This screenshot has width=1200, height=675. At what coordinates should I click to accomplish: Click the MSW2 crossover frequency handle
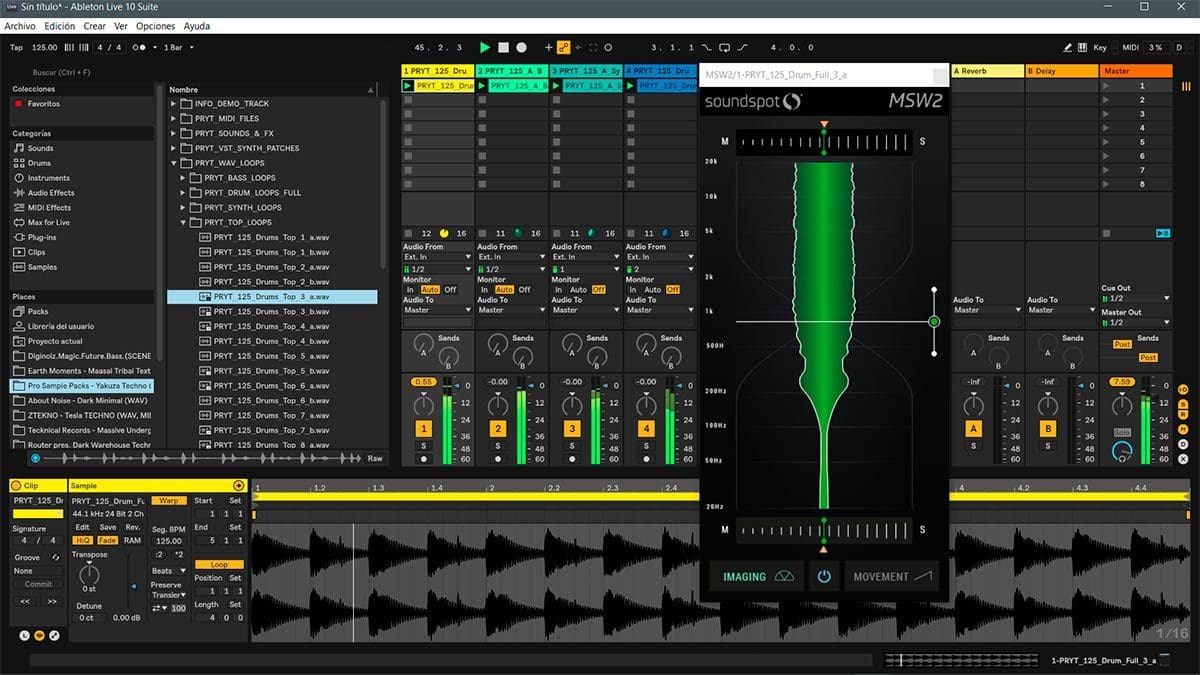[x=934, y=322]
